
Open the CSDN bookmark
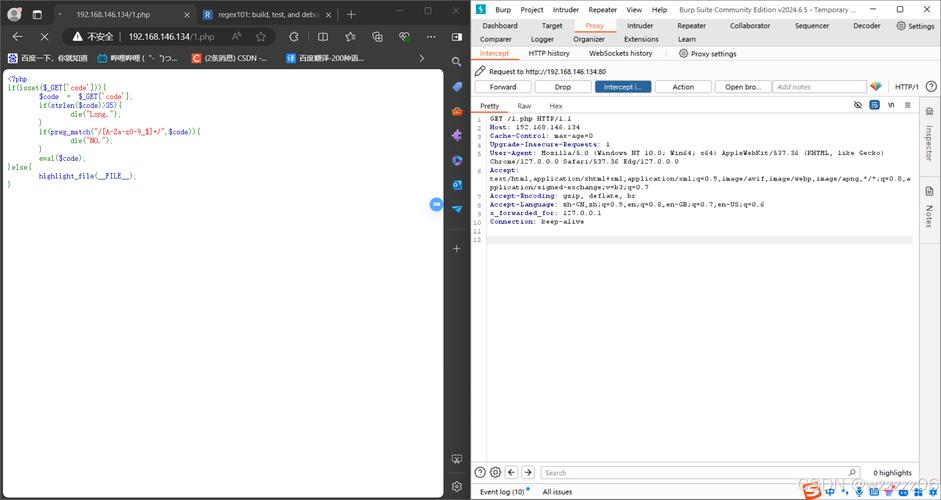pyautogui.click(x=229, y=58)
